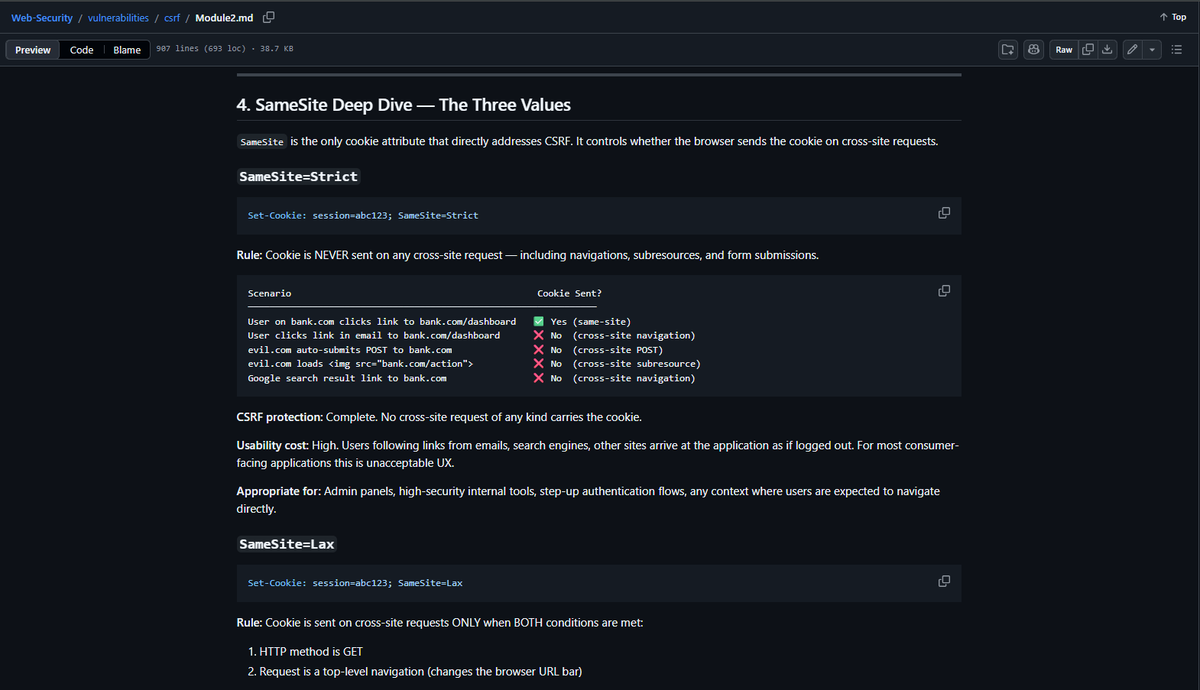Copy the SameSite=Lax Set-Cookie code block

(943, 581)
